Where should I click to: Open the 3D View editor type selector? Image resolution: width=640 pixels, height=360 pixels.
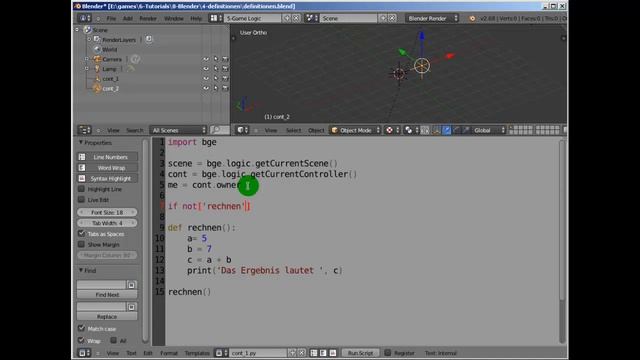(x=243, y=130)
